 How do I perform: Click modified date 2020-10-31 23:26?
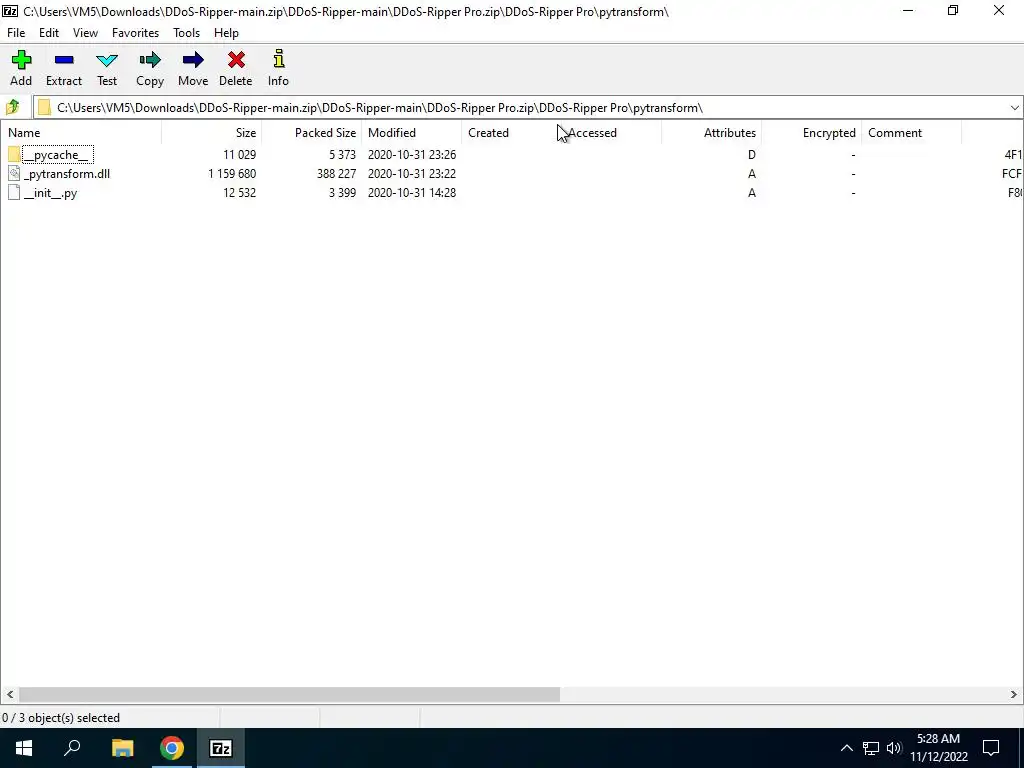pyautogui.click(x=411, y=155)
